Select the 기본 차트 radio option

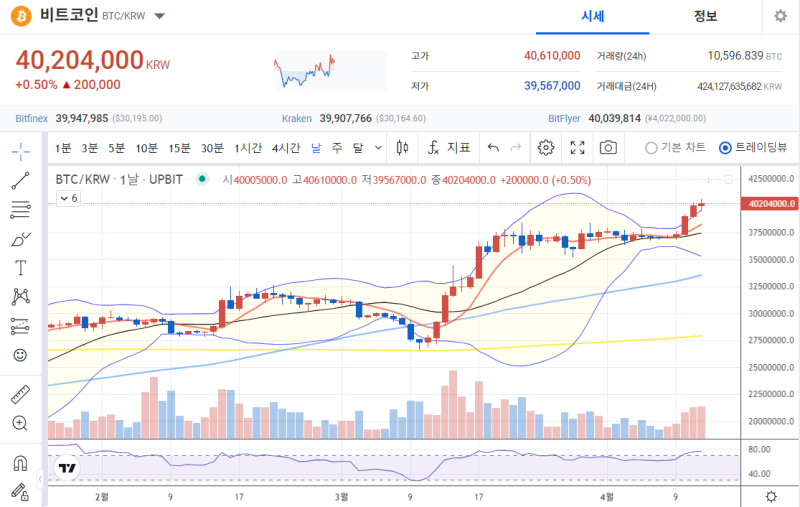click(x=675, y=148)
